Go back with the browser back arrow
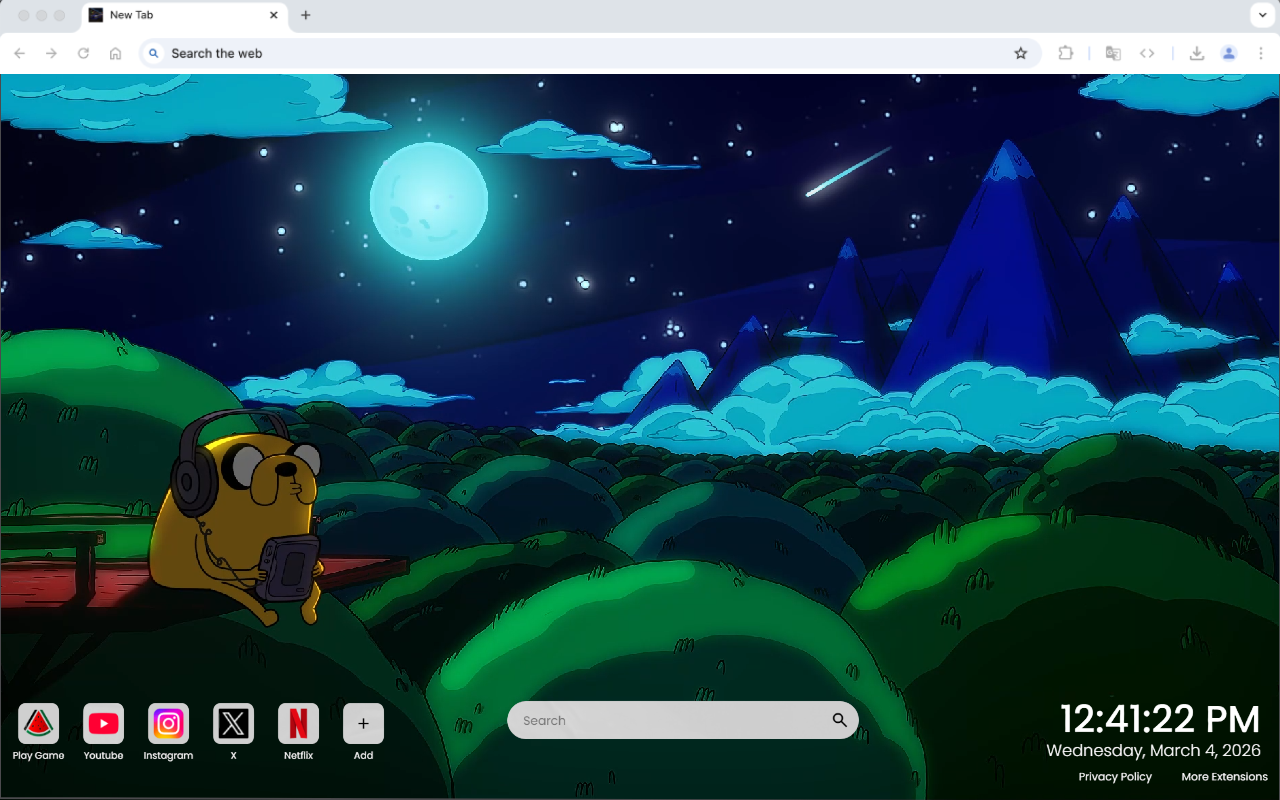The image size is (1280, 800). point(20,53)
